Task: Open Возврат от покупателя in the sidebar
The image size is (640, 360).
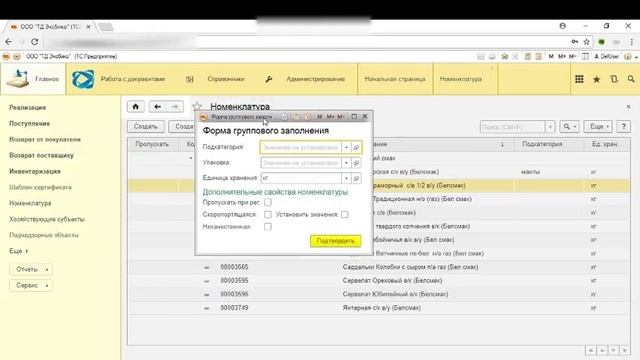Action: point(45,140)
